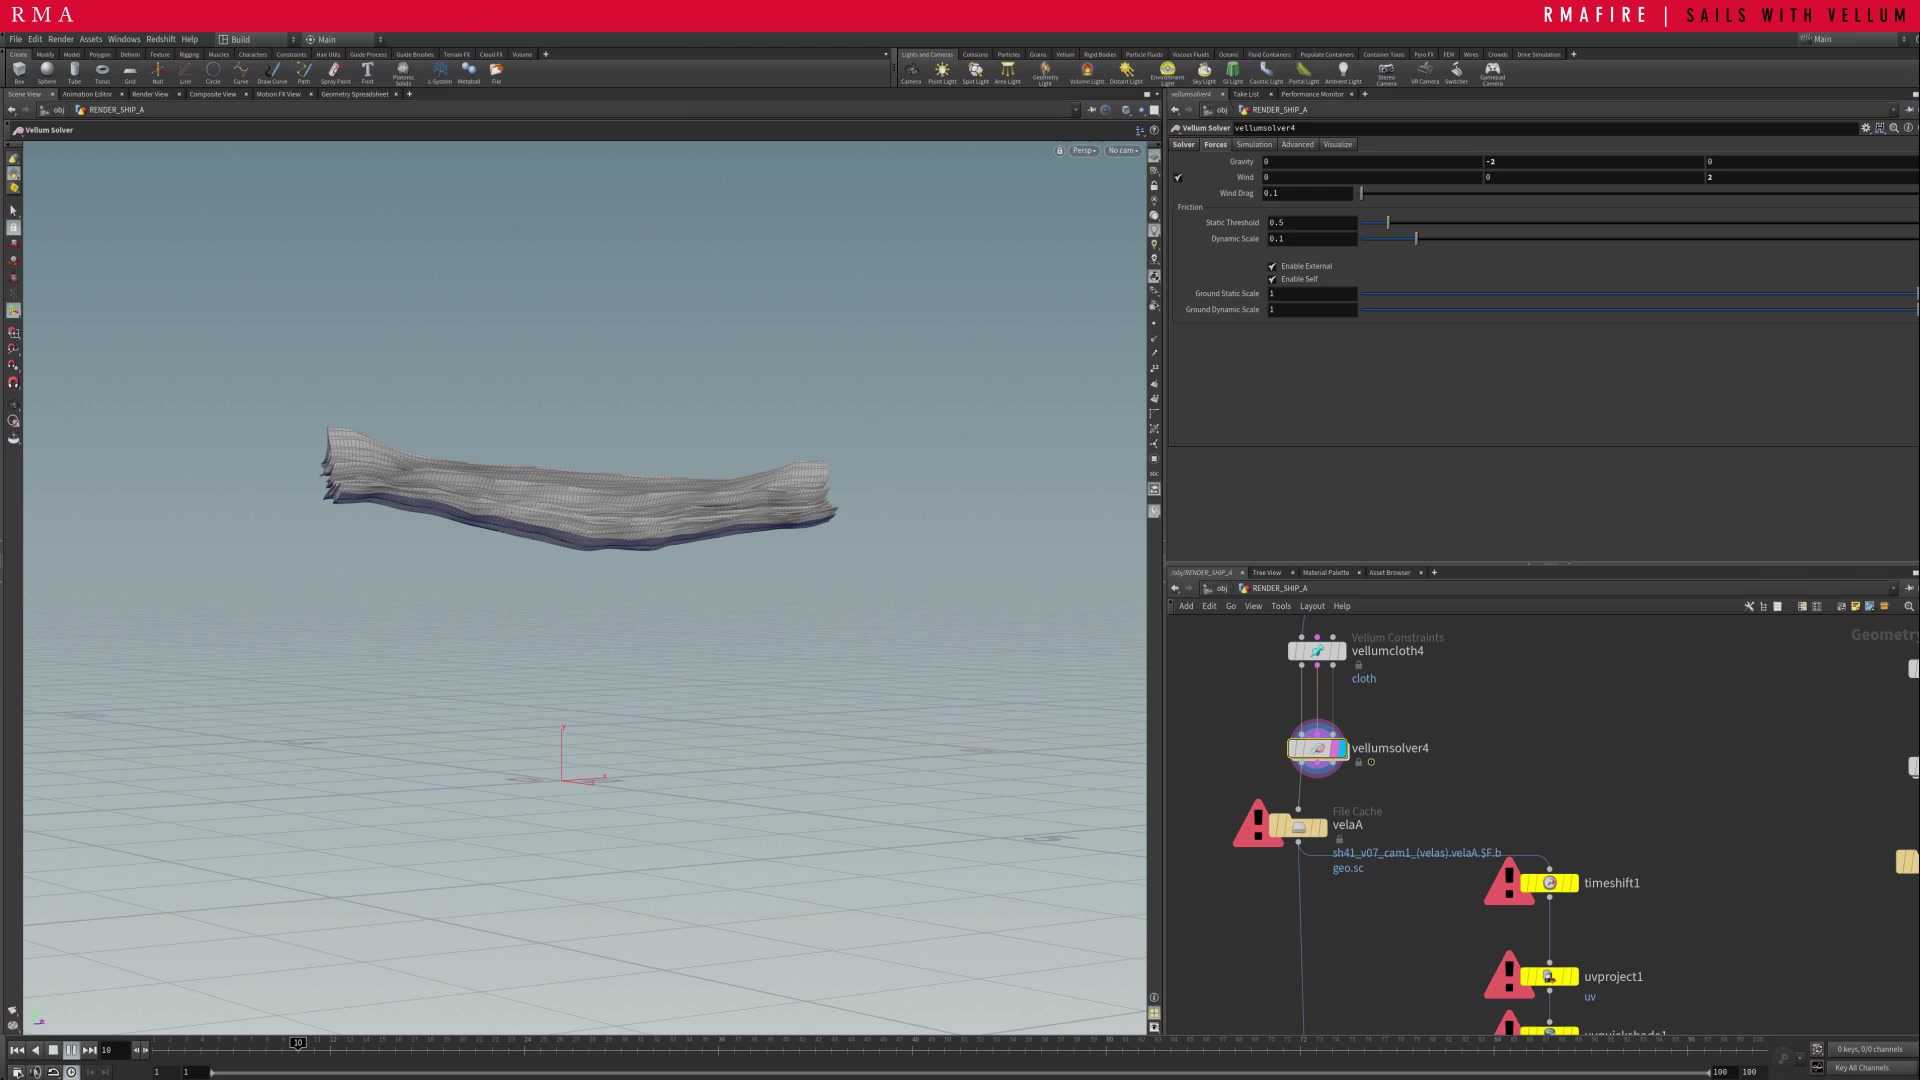Switch to the Simulation parameter tab
Screen dimensions: 1920x1080
click(x=1254, y=144)
